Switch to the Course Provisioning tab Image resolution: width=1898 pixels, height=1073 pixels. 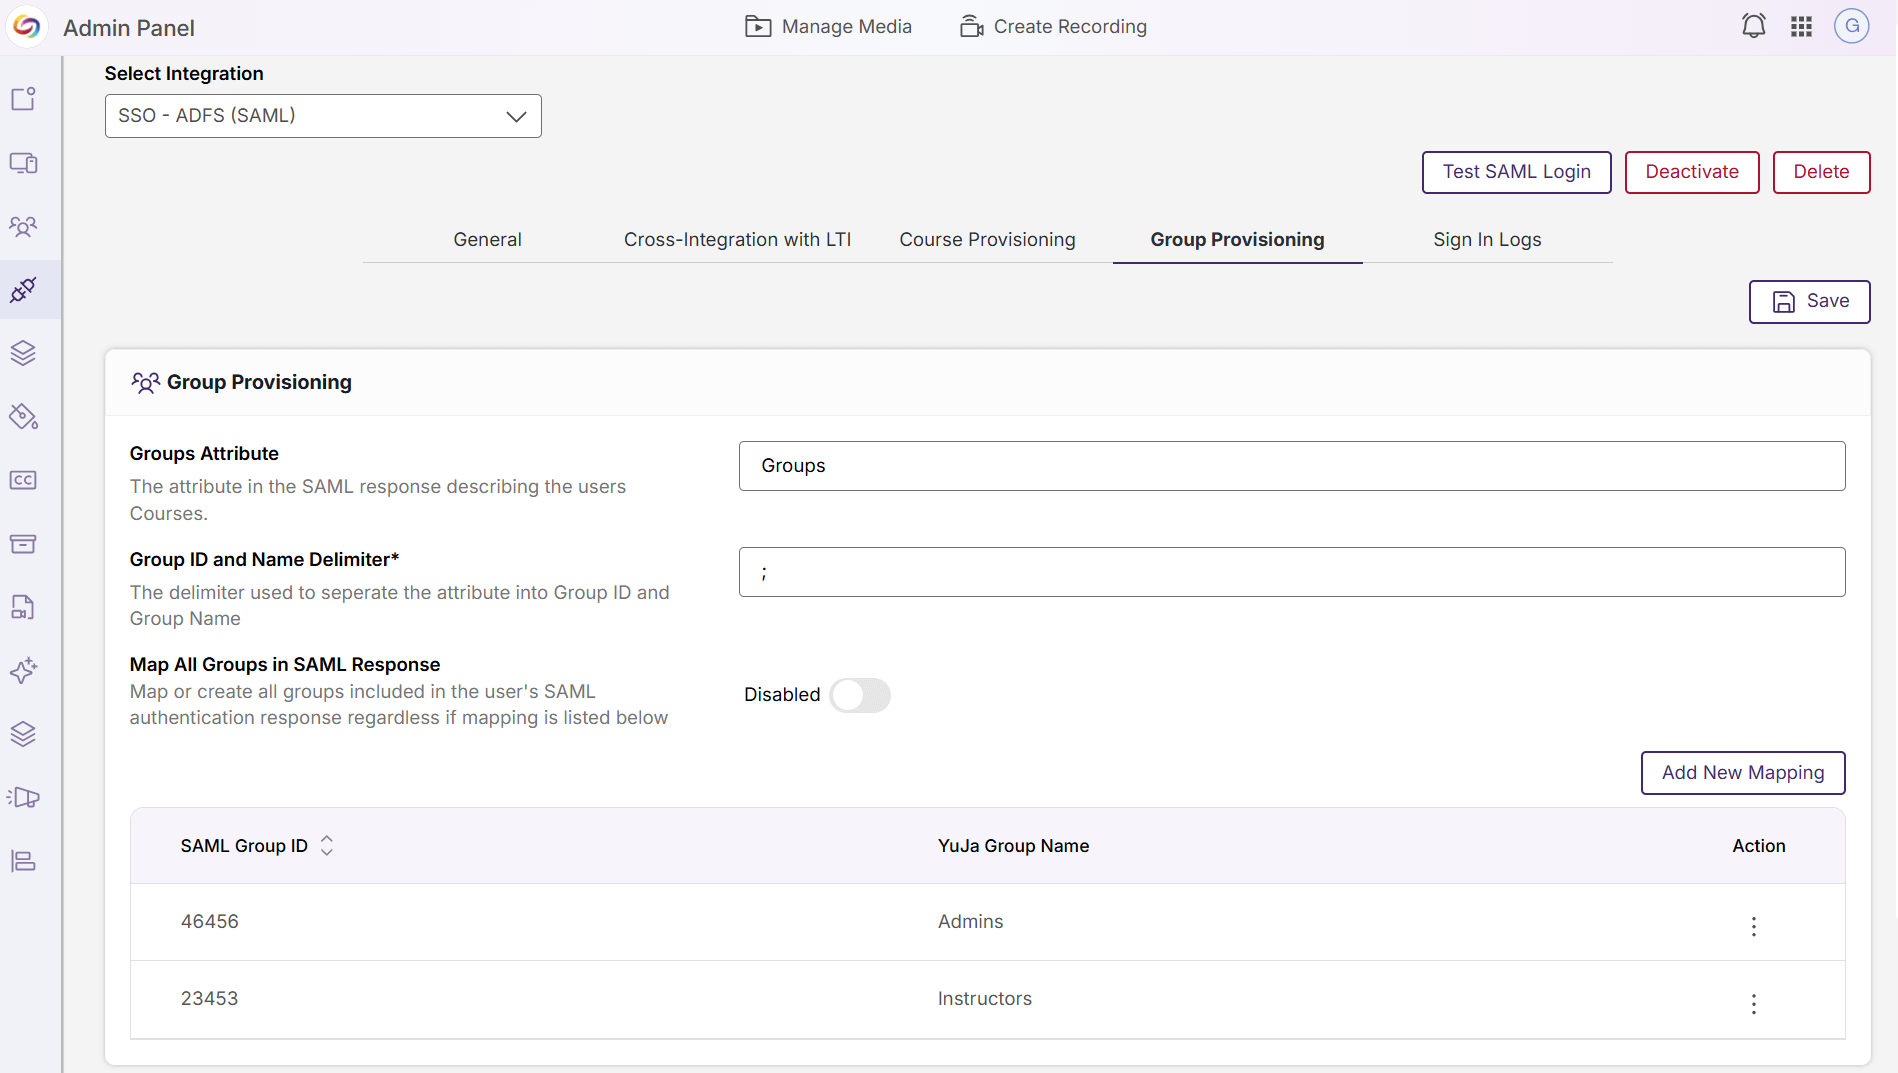point(987,239)
